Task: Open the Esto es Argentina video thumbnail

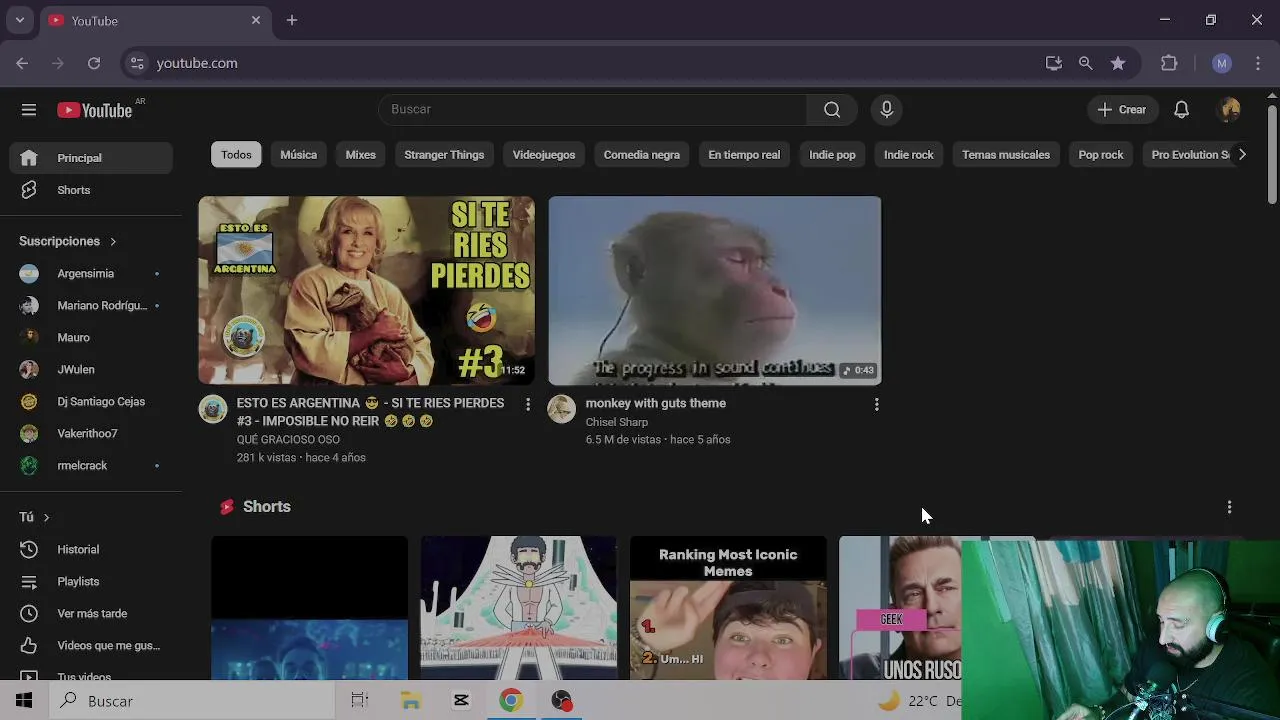Action: [366, 290]
